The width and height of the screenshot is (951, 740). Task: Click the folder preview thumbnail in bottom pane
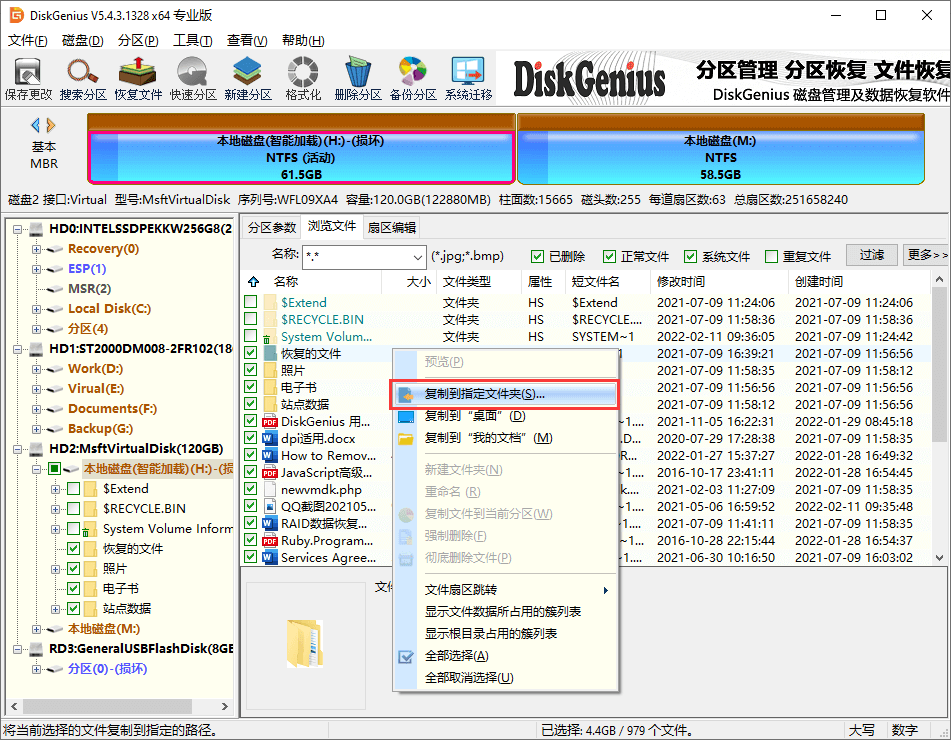(304, 644)
